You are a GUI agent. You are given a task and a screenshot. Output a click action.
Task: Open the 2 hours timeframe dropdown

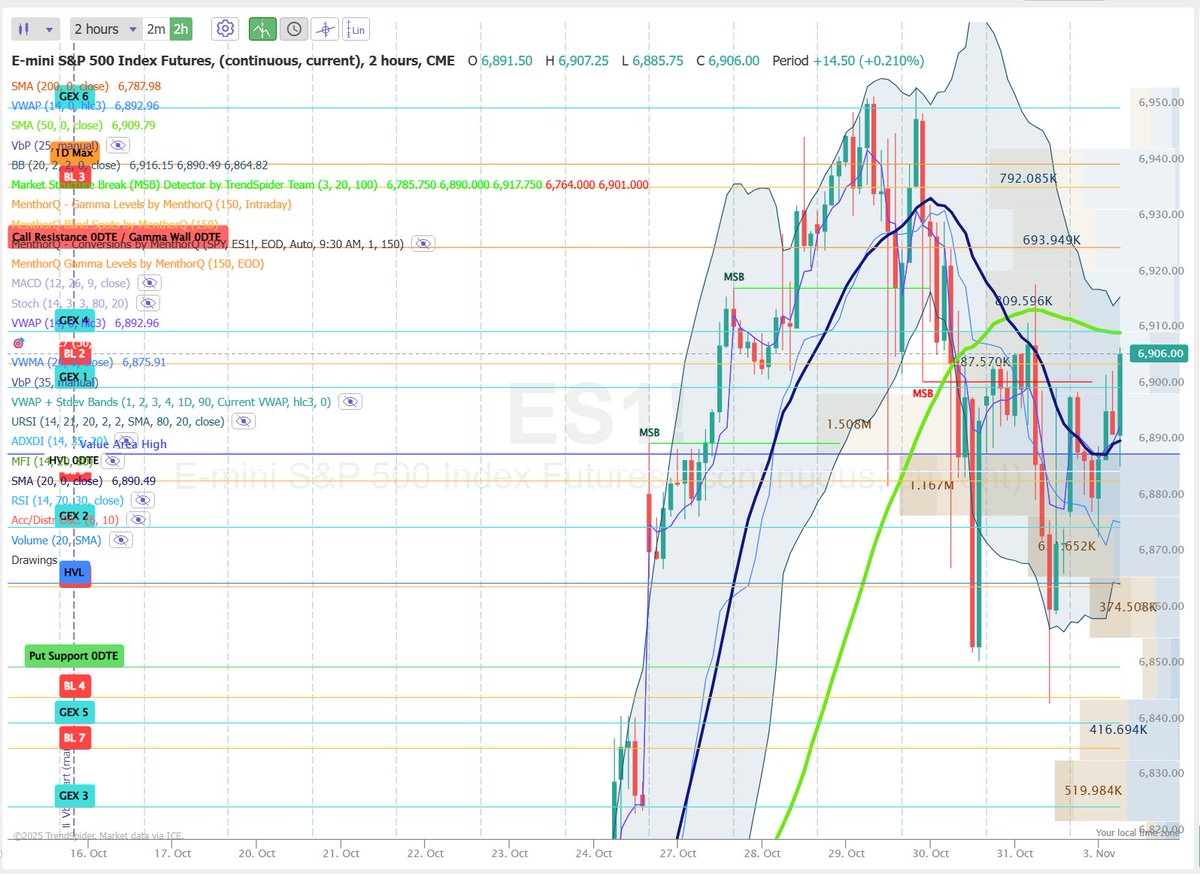click(104, 29)
